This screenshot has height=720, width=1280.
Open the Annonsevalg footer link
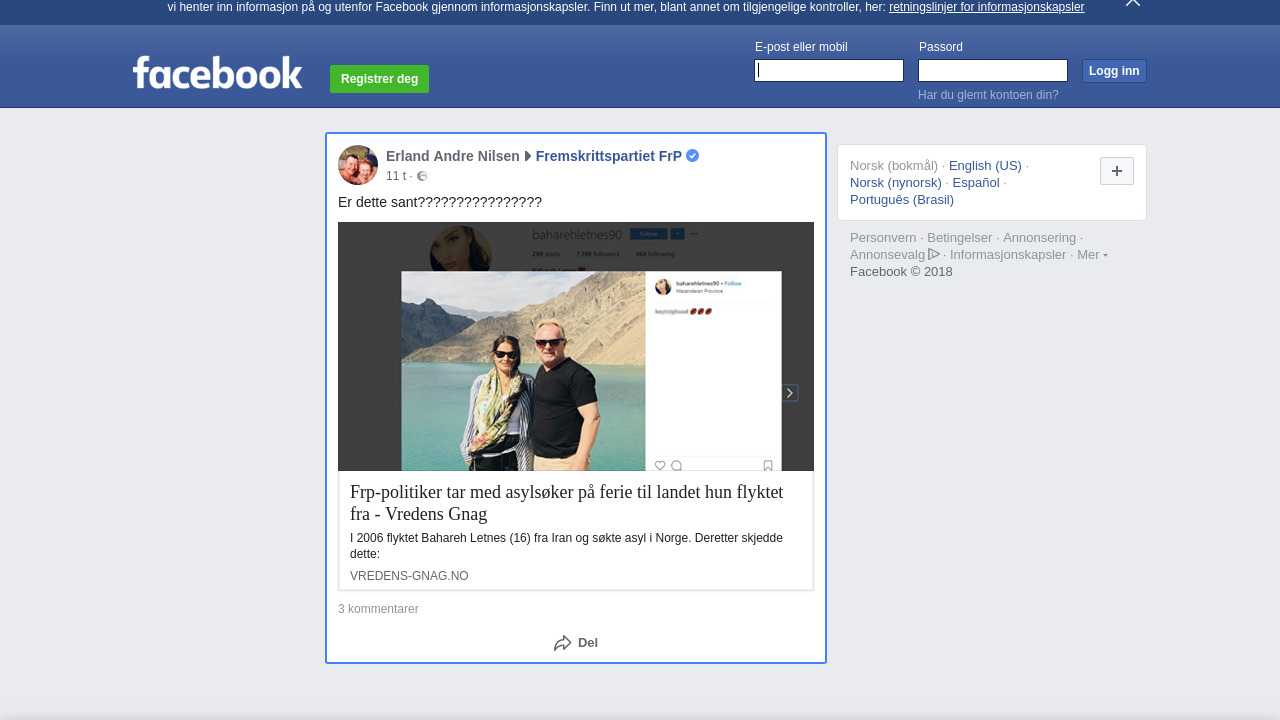pos(894,255)
